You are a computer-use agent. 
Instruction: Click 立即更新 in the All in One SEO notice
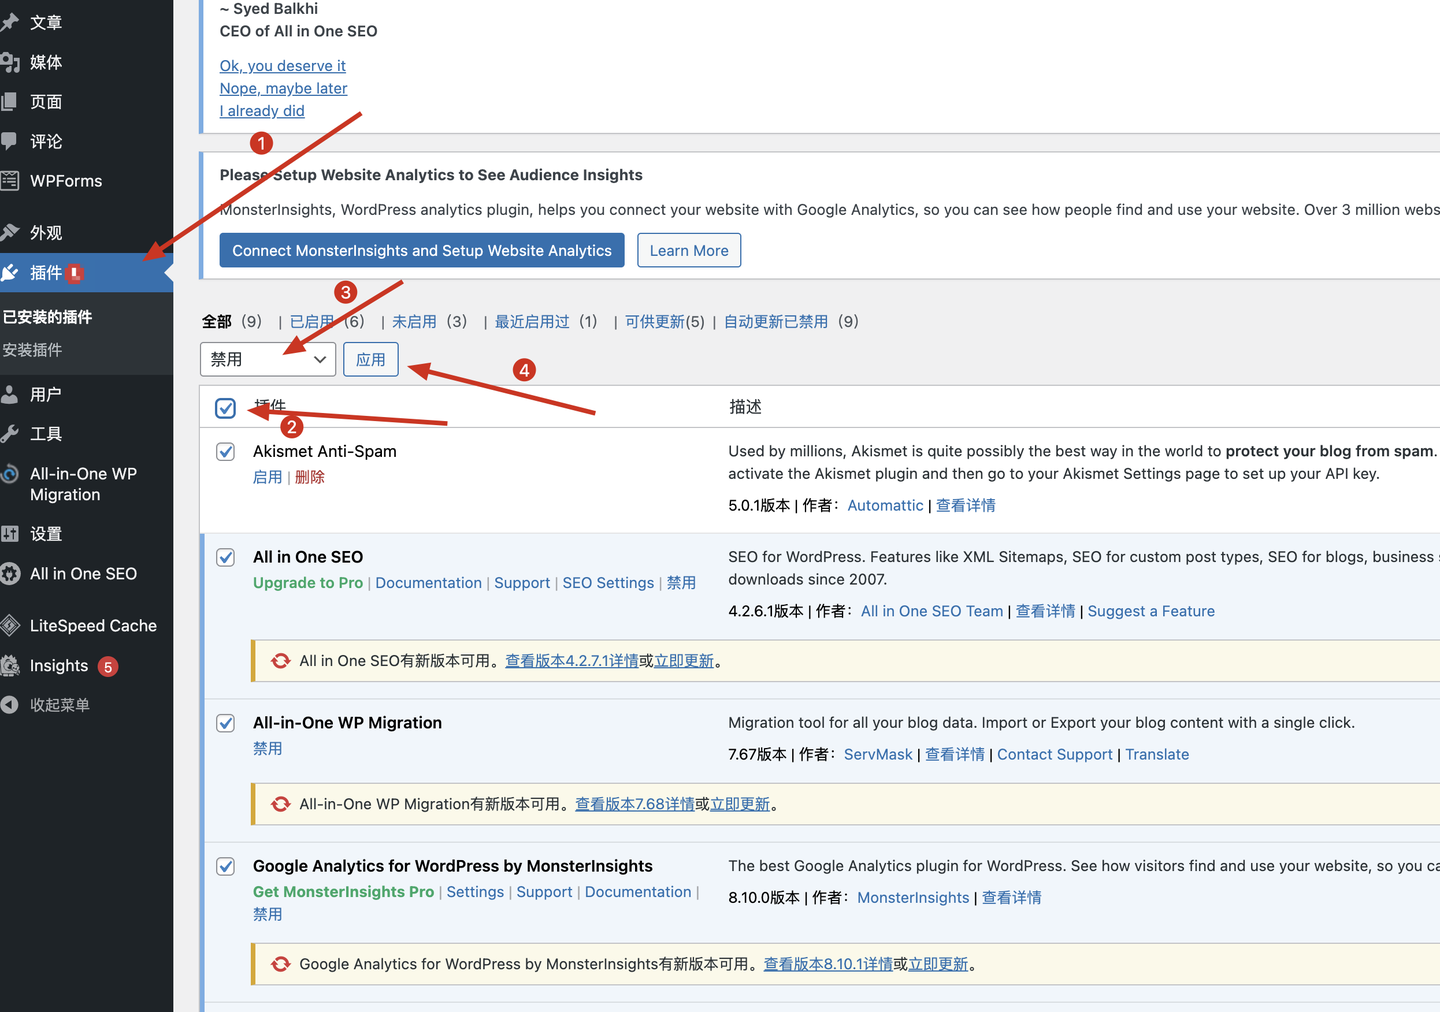click(x=684, y=661)
